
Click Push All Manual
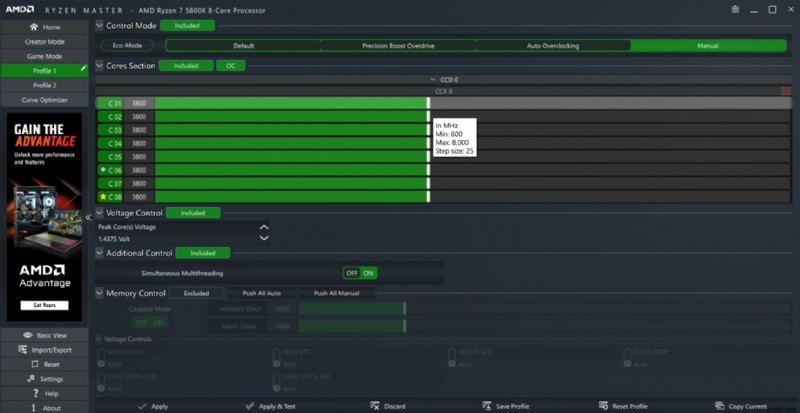336,293
